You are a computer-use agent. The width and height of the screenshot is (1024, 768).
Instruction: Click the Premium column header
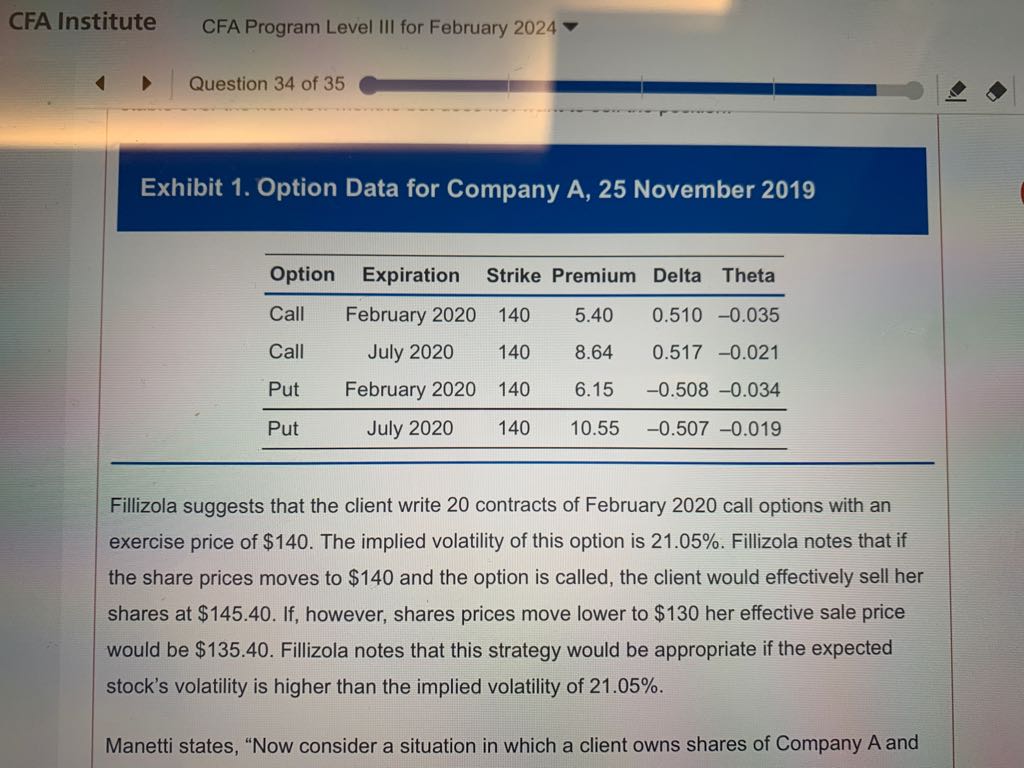pos(593,275)
